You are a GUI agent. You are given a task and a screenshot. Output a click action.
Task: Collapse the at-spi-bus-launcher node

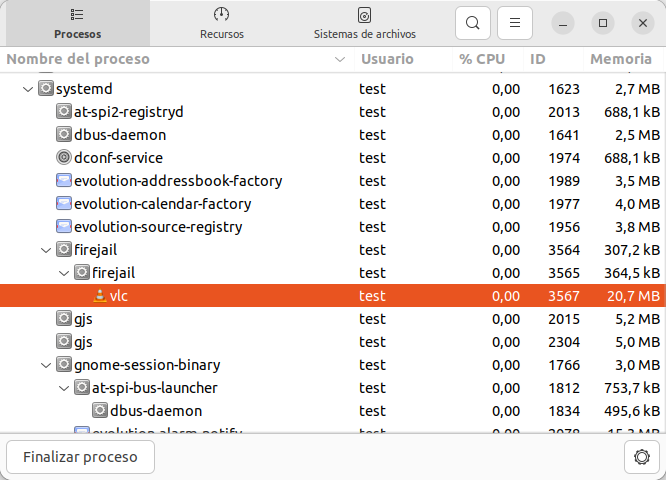63,388
